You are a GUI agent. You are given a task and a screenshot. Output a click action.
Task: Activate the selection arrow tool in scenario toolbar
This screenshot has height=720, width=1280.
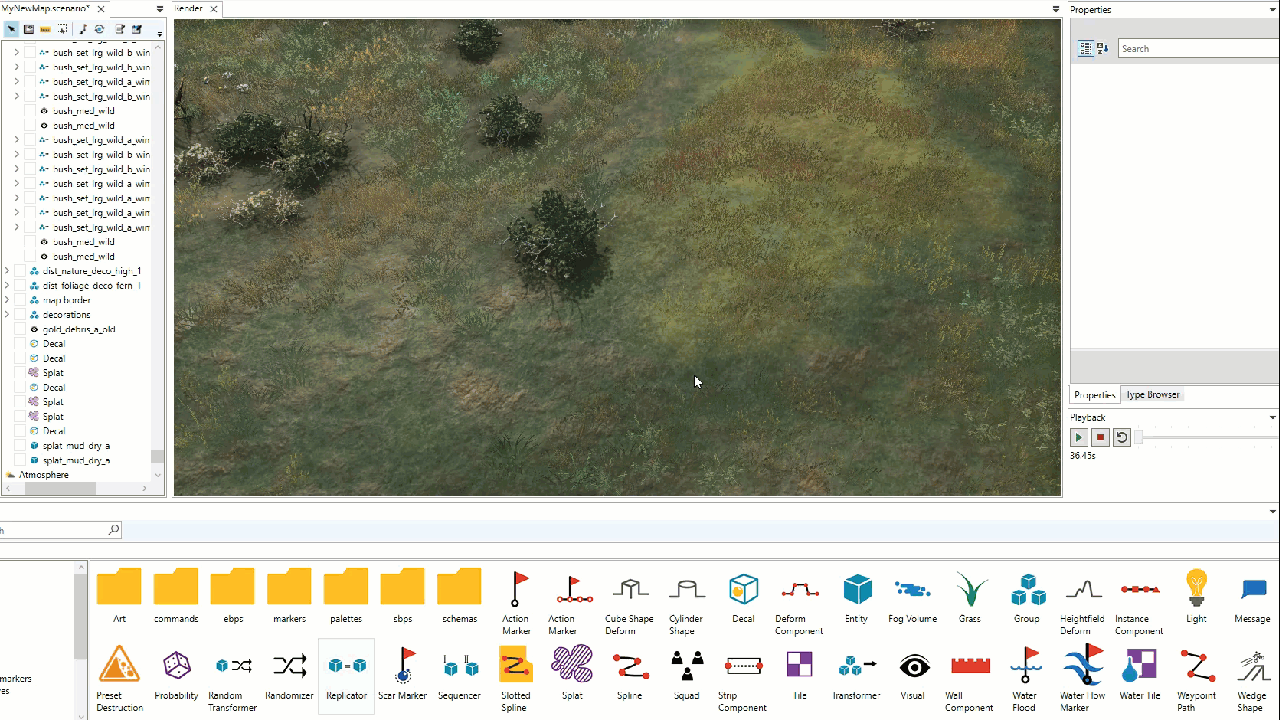11,30
